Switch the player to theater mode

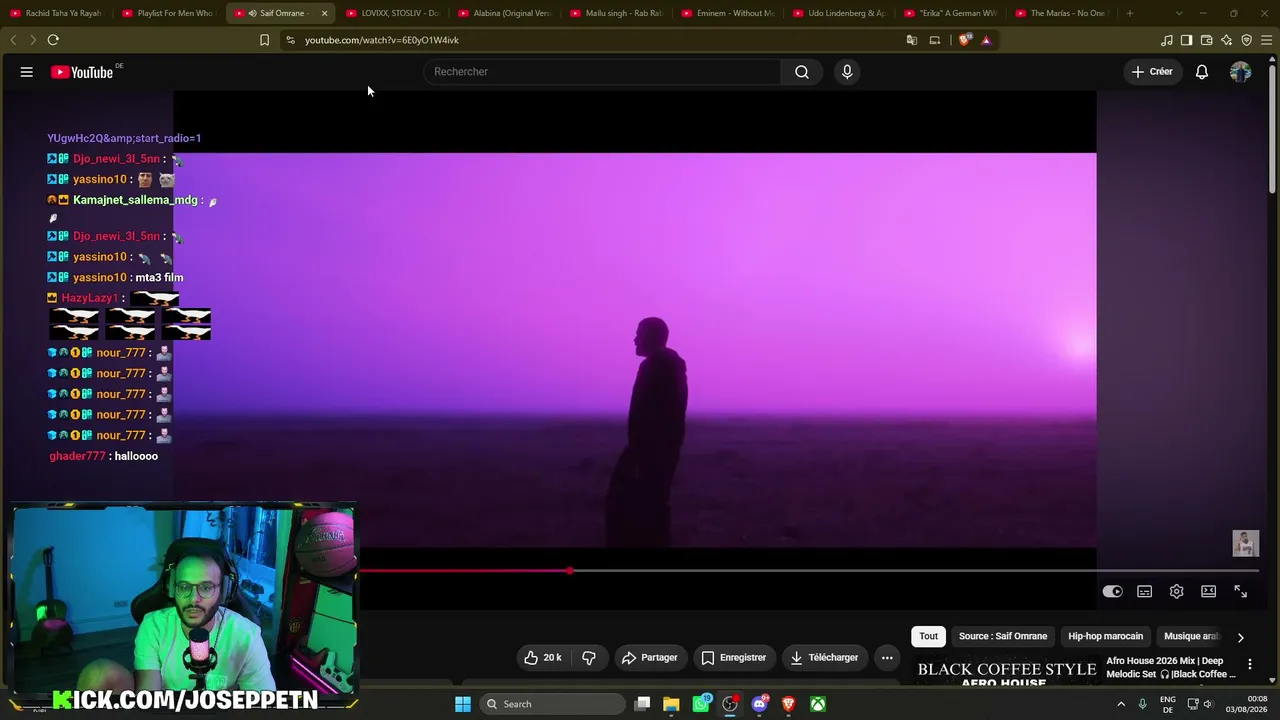pos(1208,592)
